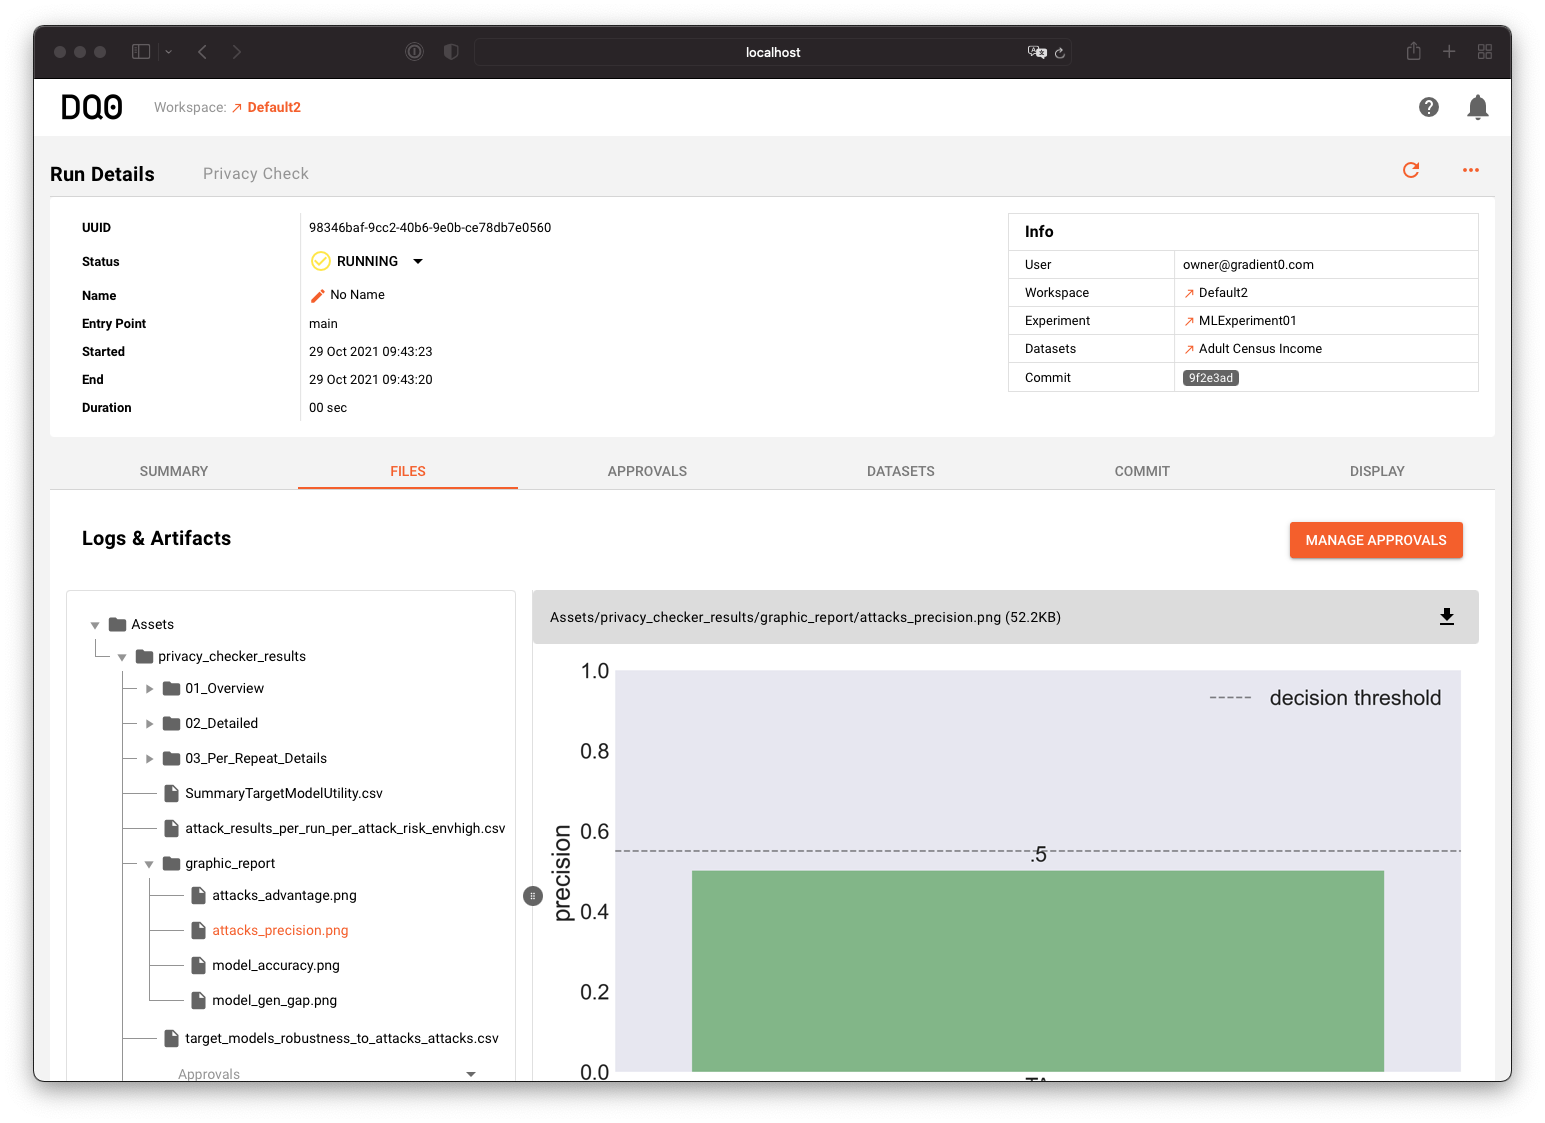Image resolution: width=1545 pixels, height=1123 pixels.
Task: Select model_gen_gap.png in the file tree
Action: 274,1001
